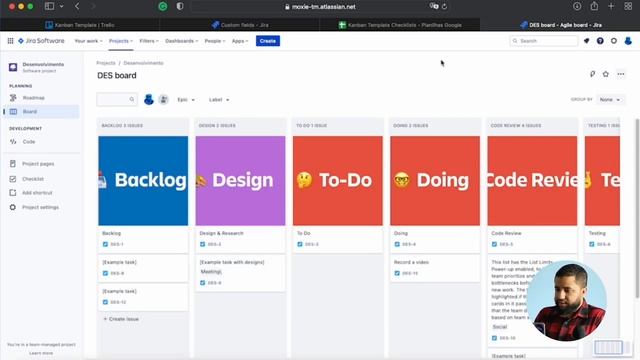Click the task icon on Record a video card

pos(397,273)
